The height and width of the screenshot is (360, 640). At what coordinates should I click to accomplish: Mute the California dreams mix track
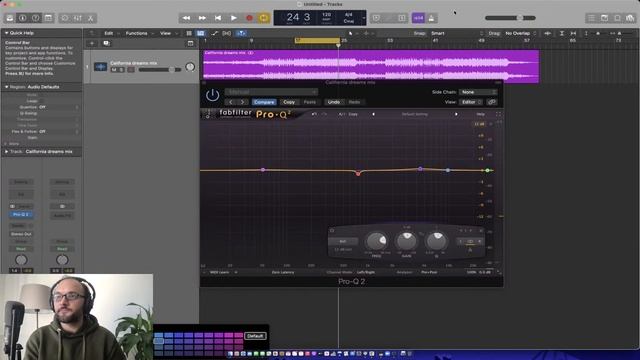[114, 70]
